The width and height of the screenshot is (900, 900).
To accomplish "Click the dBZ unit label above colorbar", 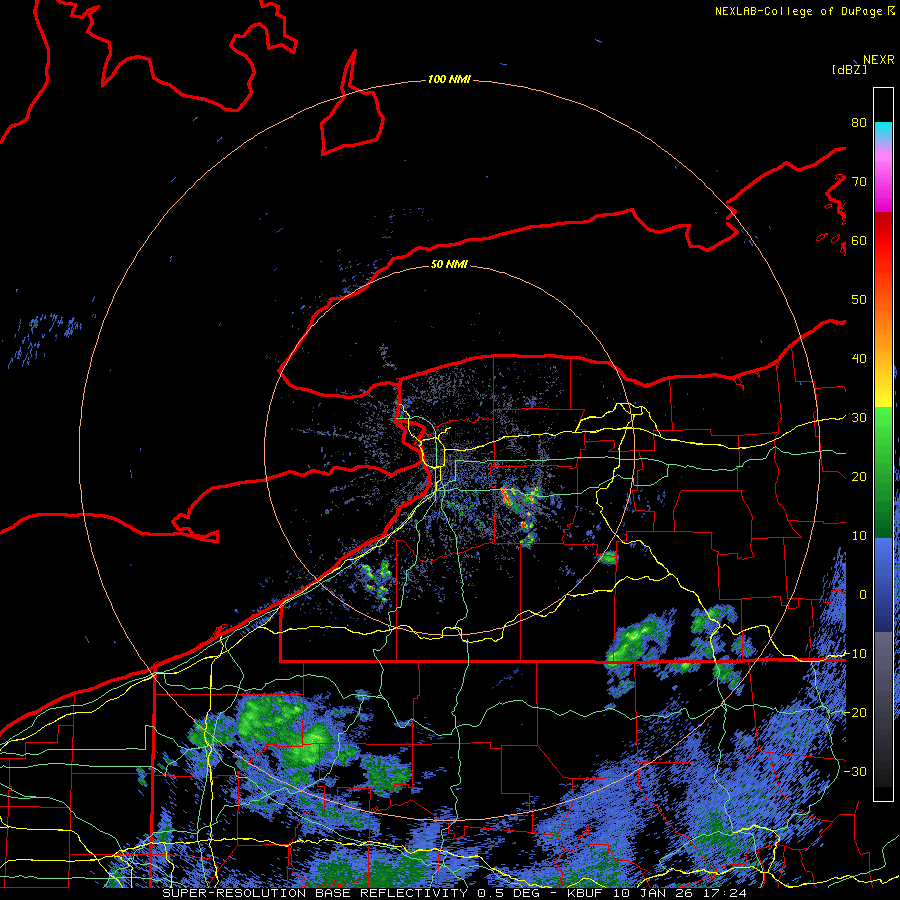I will point(849,69).
